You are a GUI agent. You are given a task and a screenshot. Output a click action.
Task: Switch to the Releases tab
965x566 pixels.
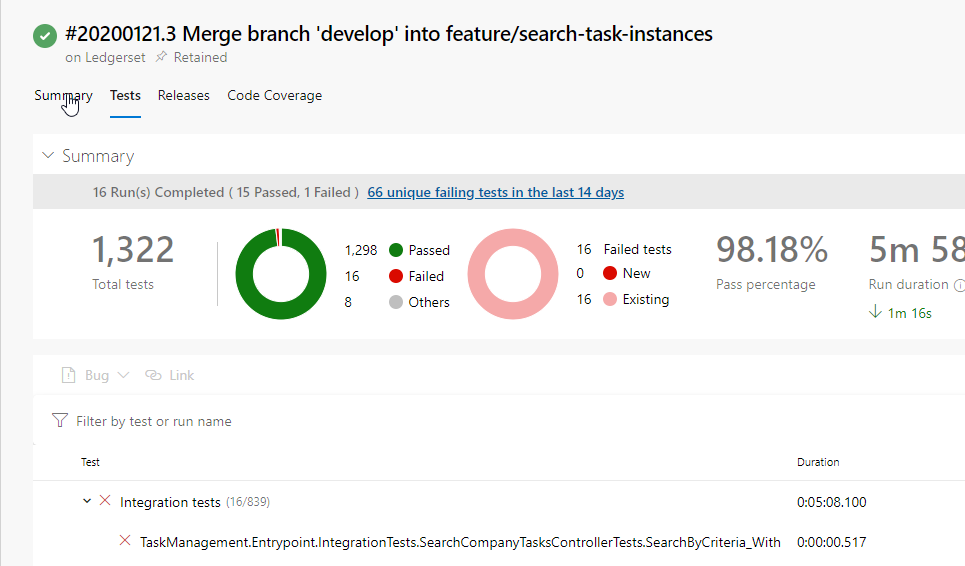pos(184,96)
